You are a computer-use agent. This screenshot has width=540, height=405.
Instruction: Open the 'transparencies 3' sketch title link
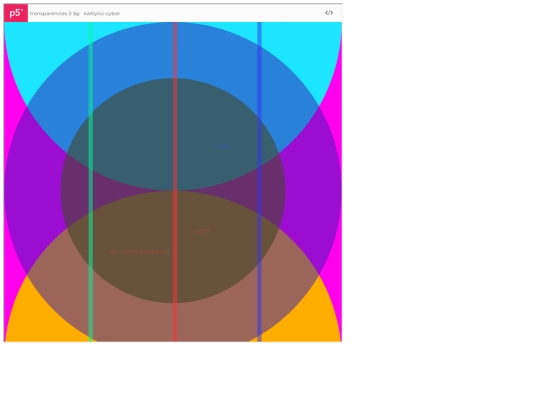coord(51,13)
